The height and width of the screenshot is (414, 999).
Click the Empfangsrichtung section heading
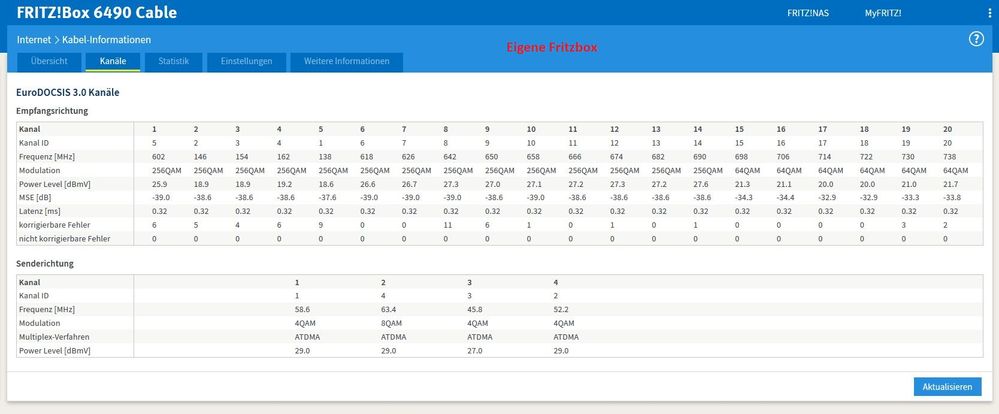click(x=52, y=111)
